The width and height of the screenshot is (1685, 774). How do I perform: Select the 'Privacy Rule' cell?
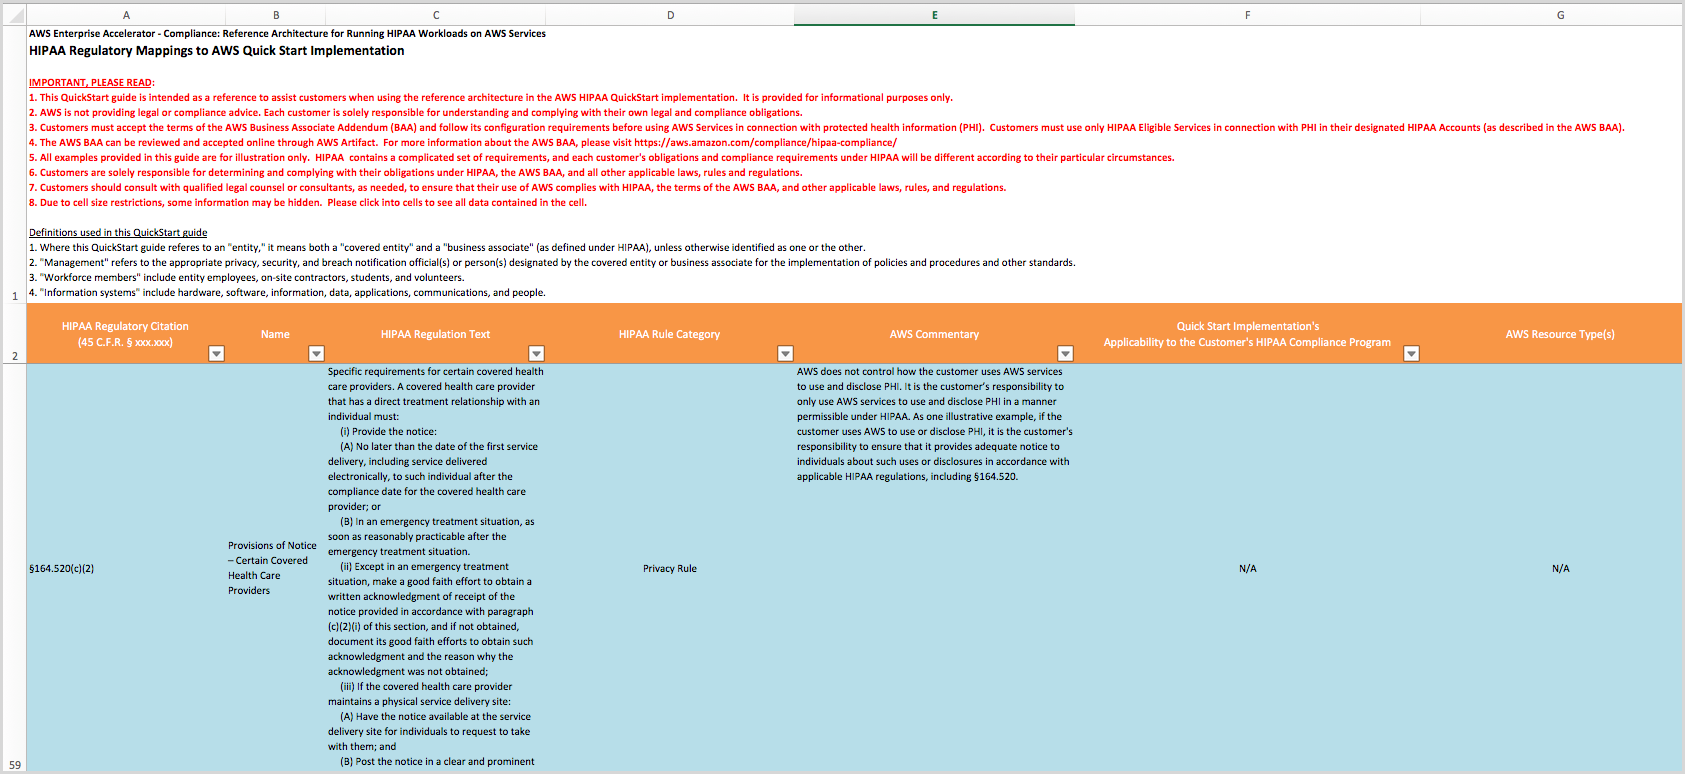(670, 568)
